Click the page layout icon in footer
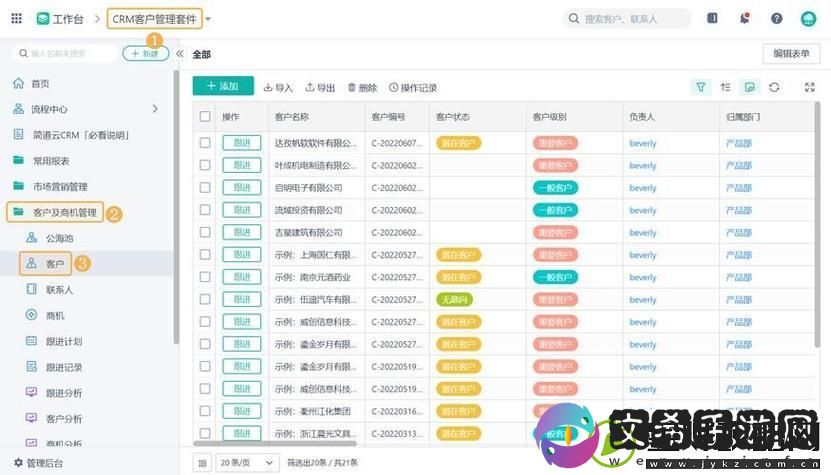Viewport: 831px width, 475px height. pyautogui.click(x=202, y=463)
